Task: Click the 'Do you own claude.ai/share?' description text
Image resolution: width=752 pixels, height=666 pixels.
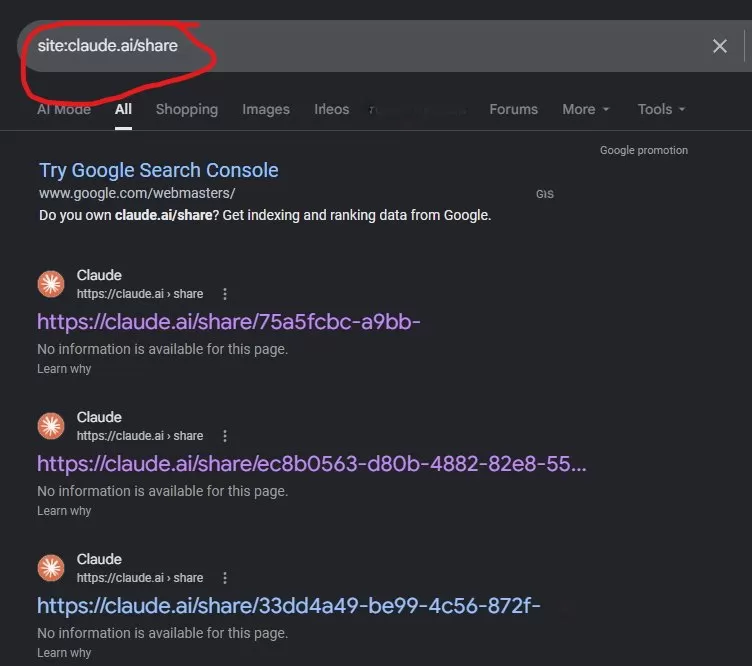Action: click(265, 215)
